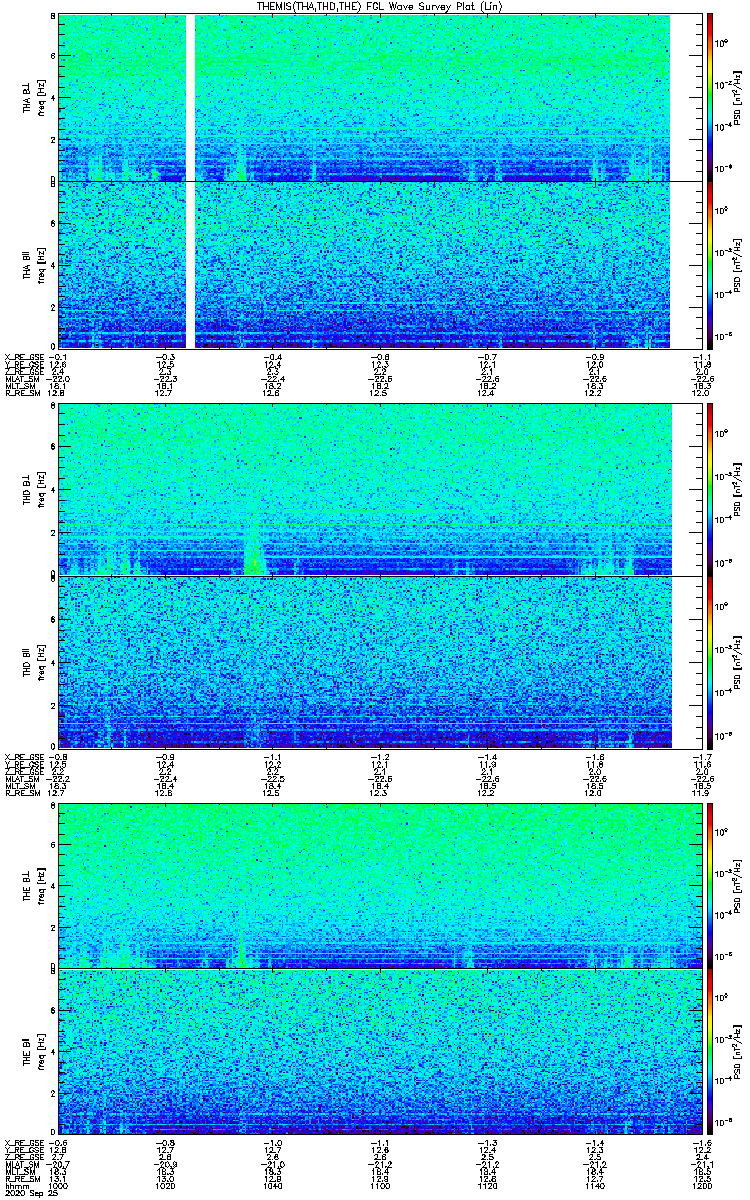Click PSD [nT²/Hz] label of THA B⊥ color bar
The image size is (750, 1200).
pos(736,96)
